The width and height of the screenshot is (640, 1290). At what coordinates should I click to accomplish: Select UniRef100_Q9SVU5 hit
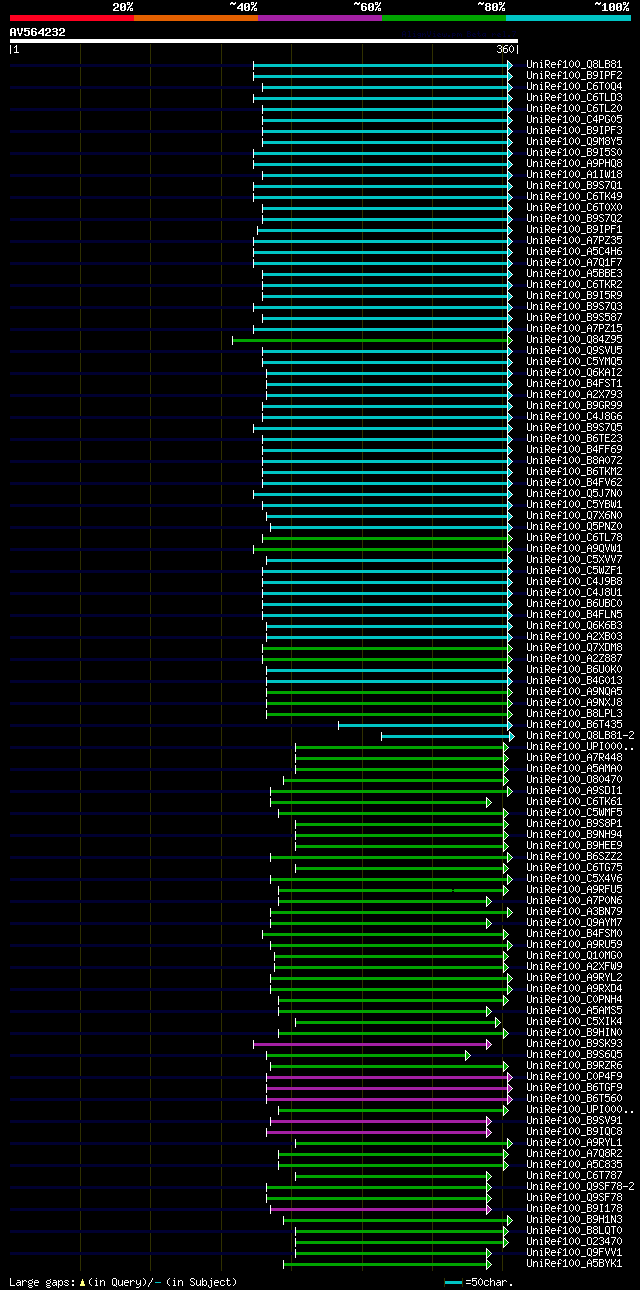574,351
